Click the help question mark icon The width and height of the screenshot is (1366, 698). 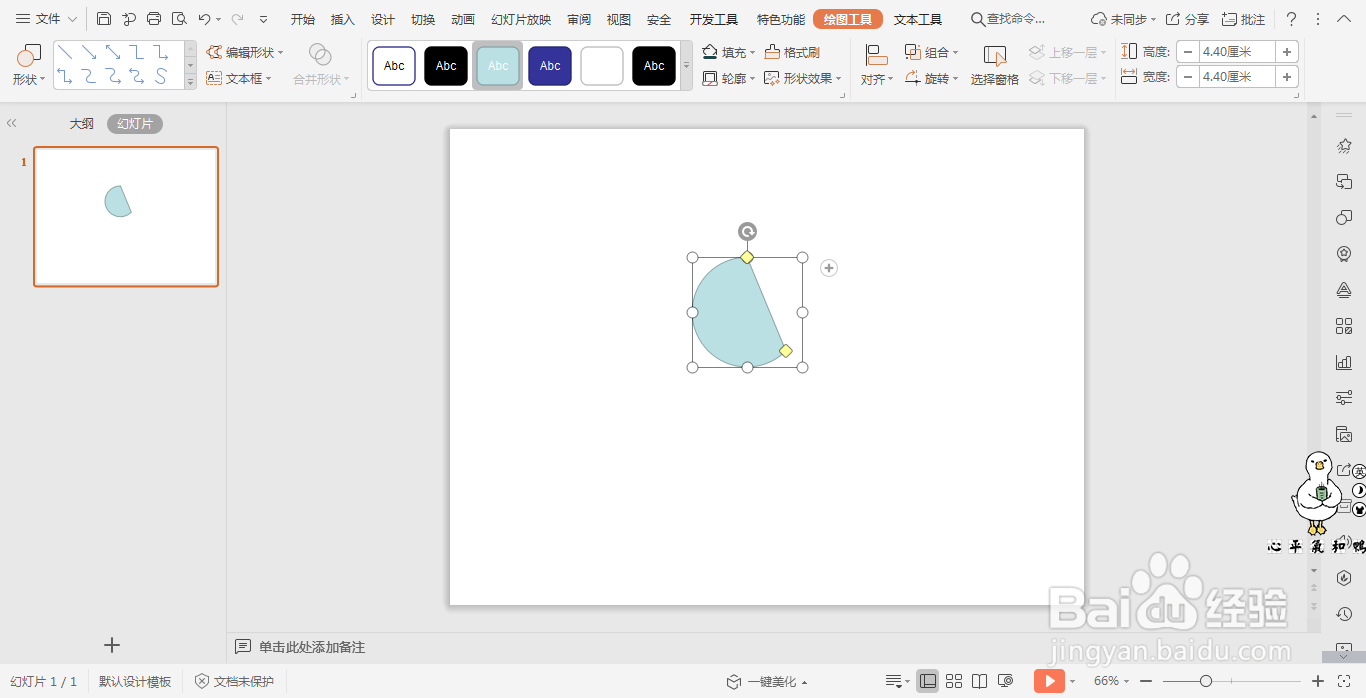pos(1291,19)
